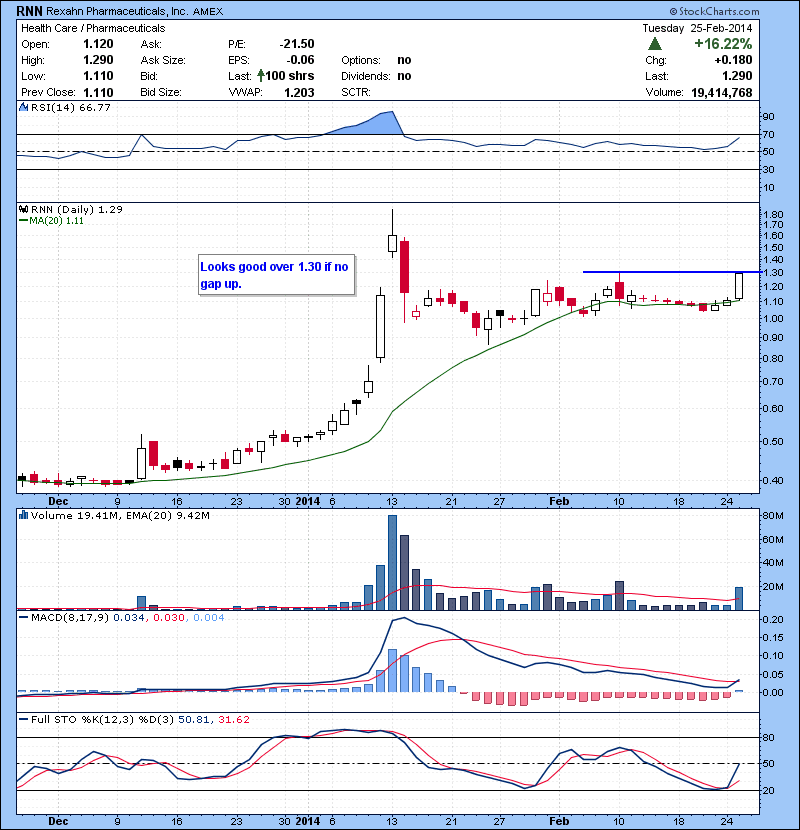Click the Health Care / Pharmaceuticals sector label

coord(93,28)
